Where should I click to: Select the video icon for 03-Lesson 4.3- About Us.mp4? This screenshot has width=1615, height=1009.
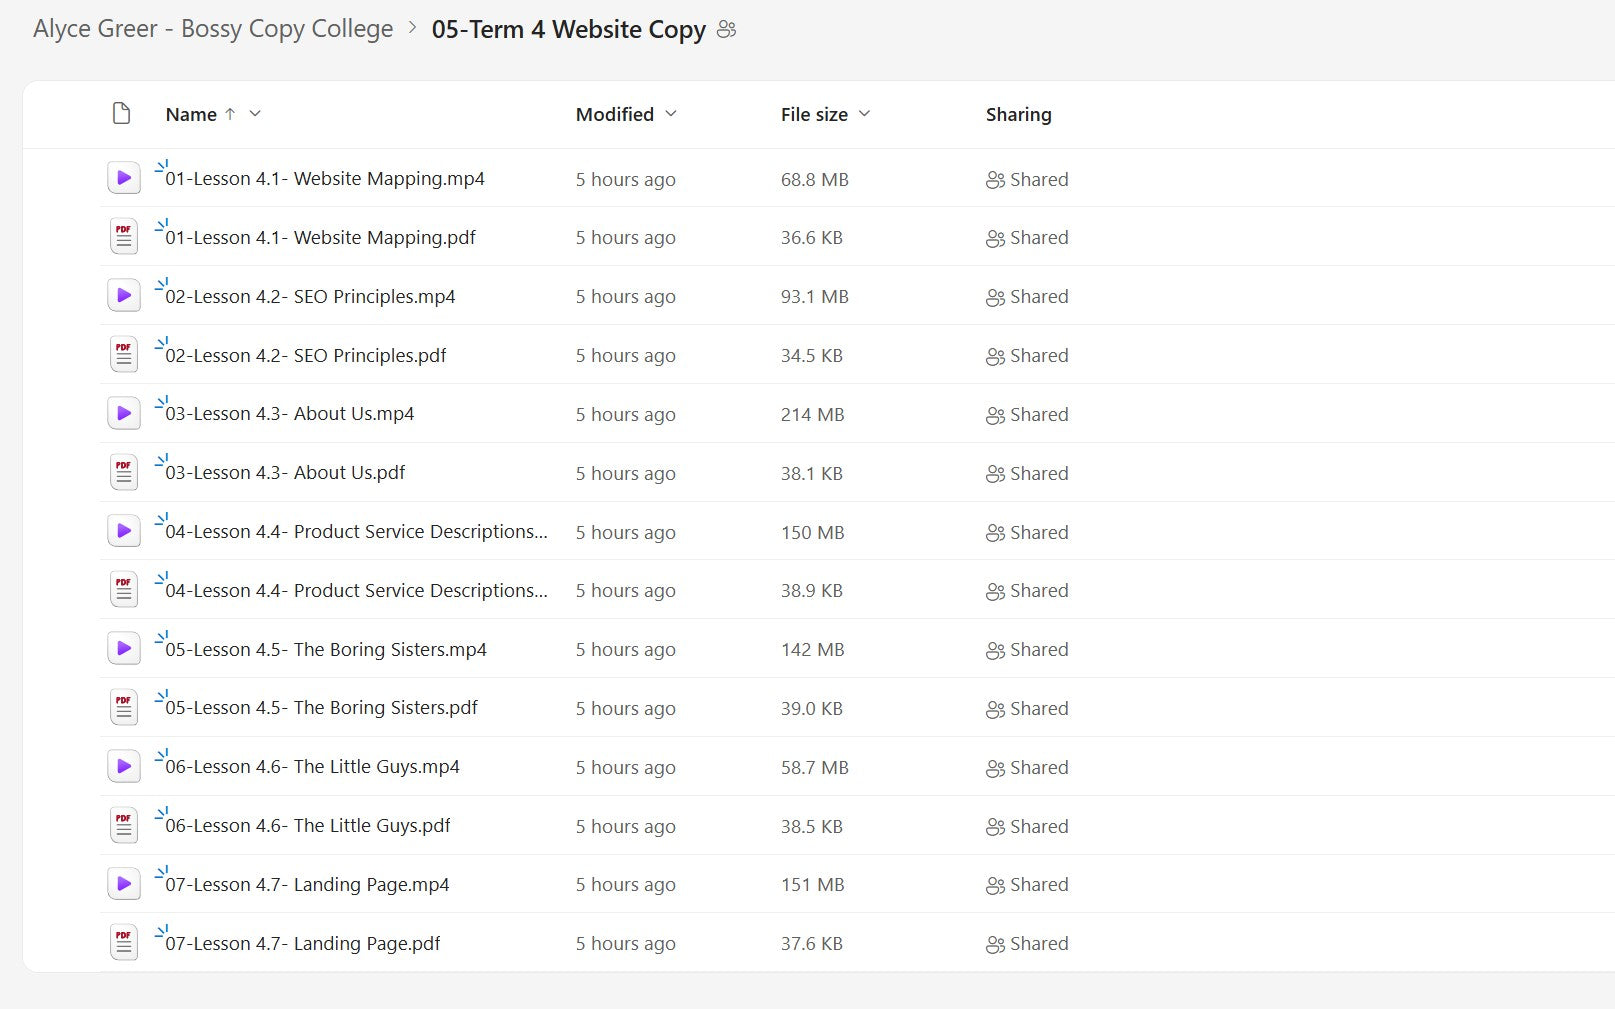pyautogui.click(x=123, y=412)
